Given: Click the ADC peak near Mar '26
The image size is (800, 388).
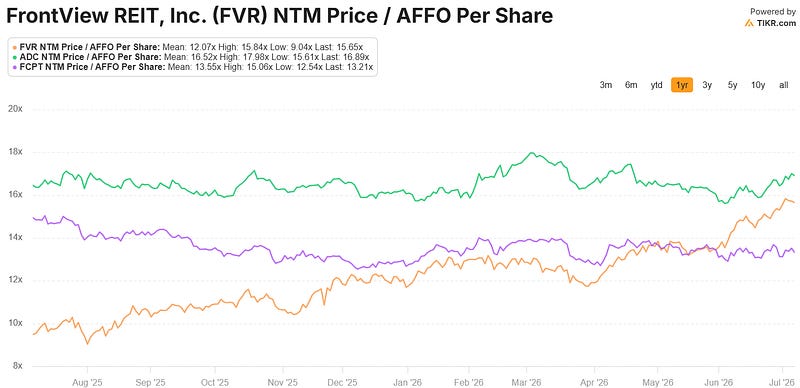Looking at the screenshot, I should (532, 153).
